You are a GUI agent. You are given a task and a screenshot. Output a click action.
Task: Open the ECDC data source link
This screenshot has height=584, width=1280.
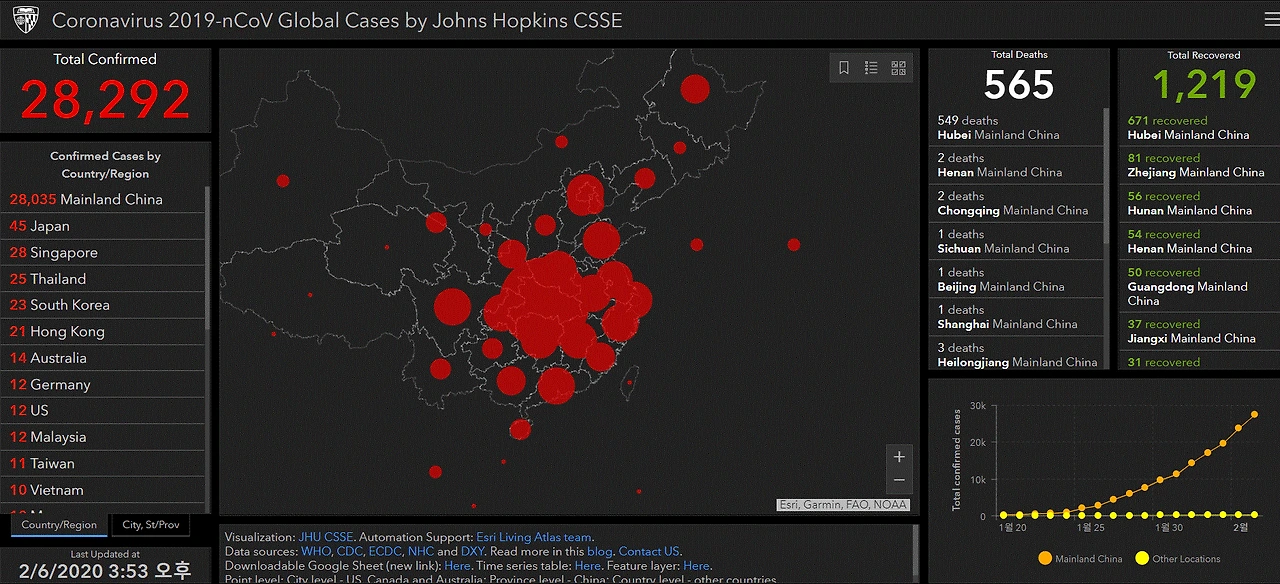point(385,551)
